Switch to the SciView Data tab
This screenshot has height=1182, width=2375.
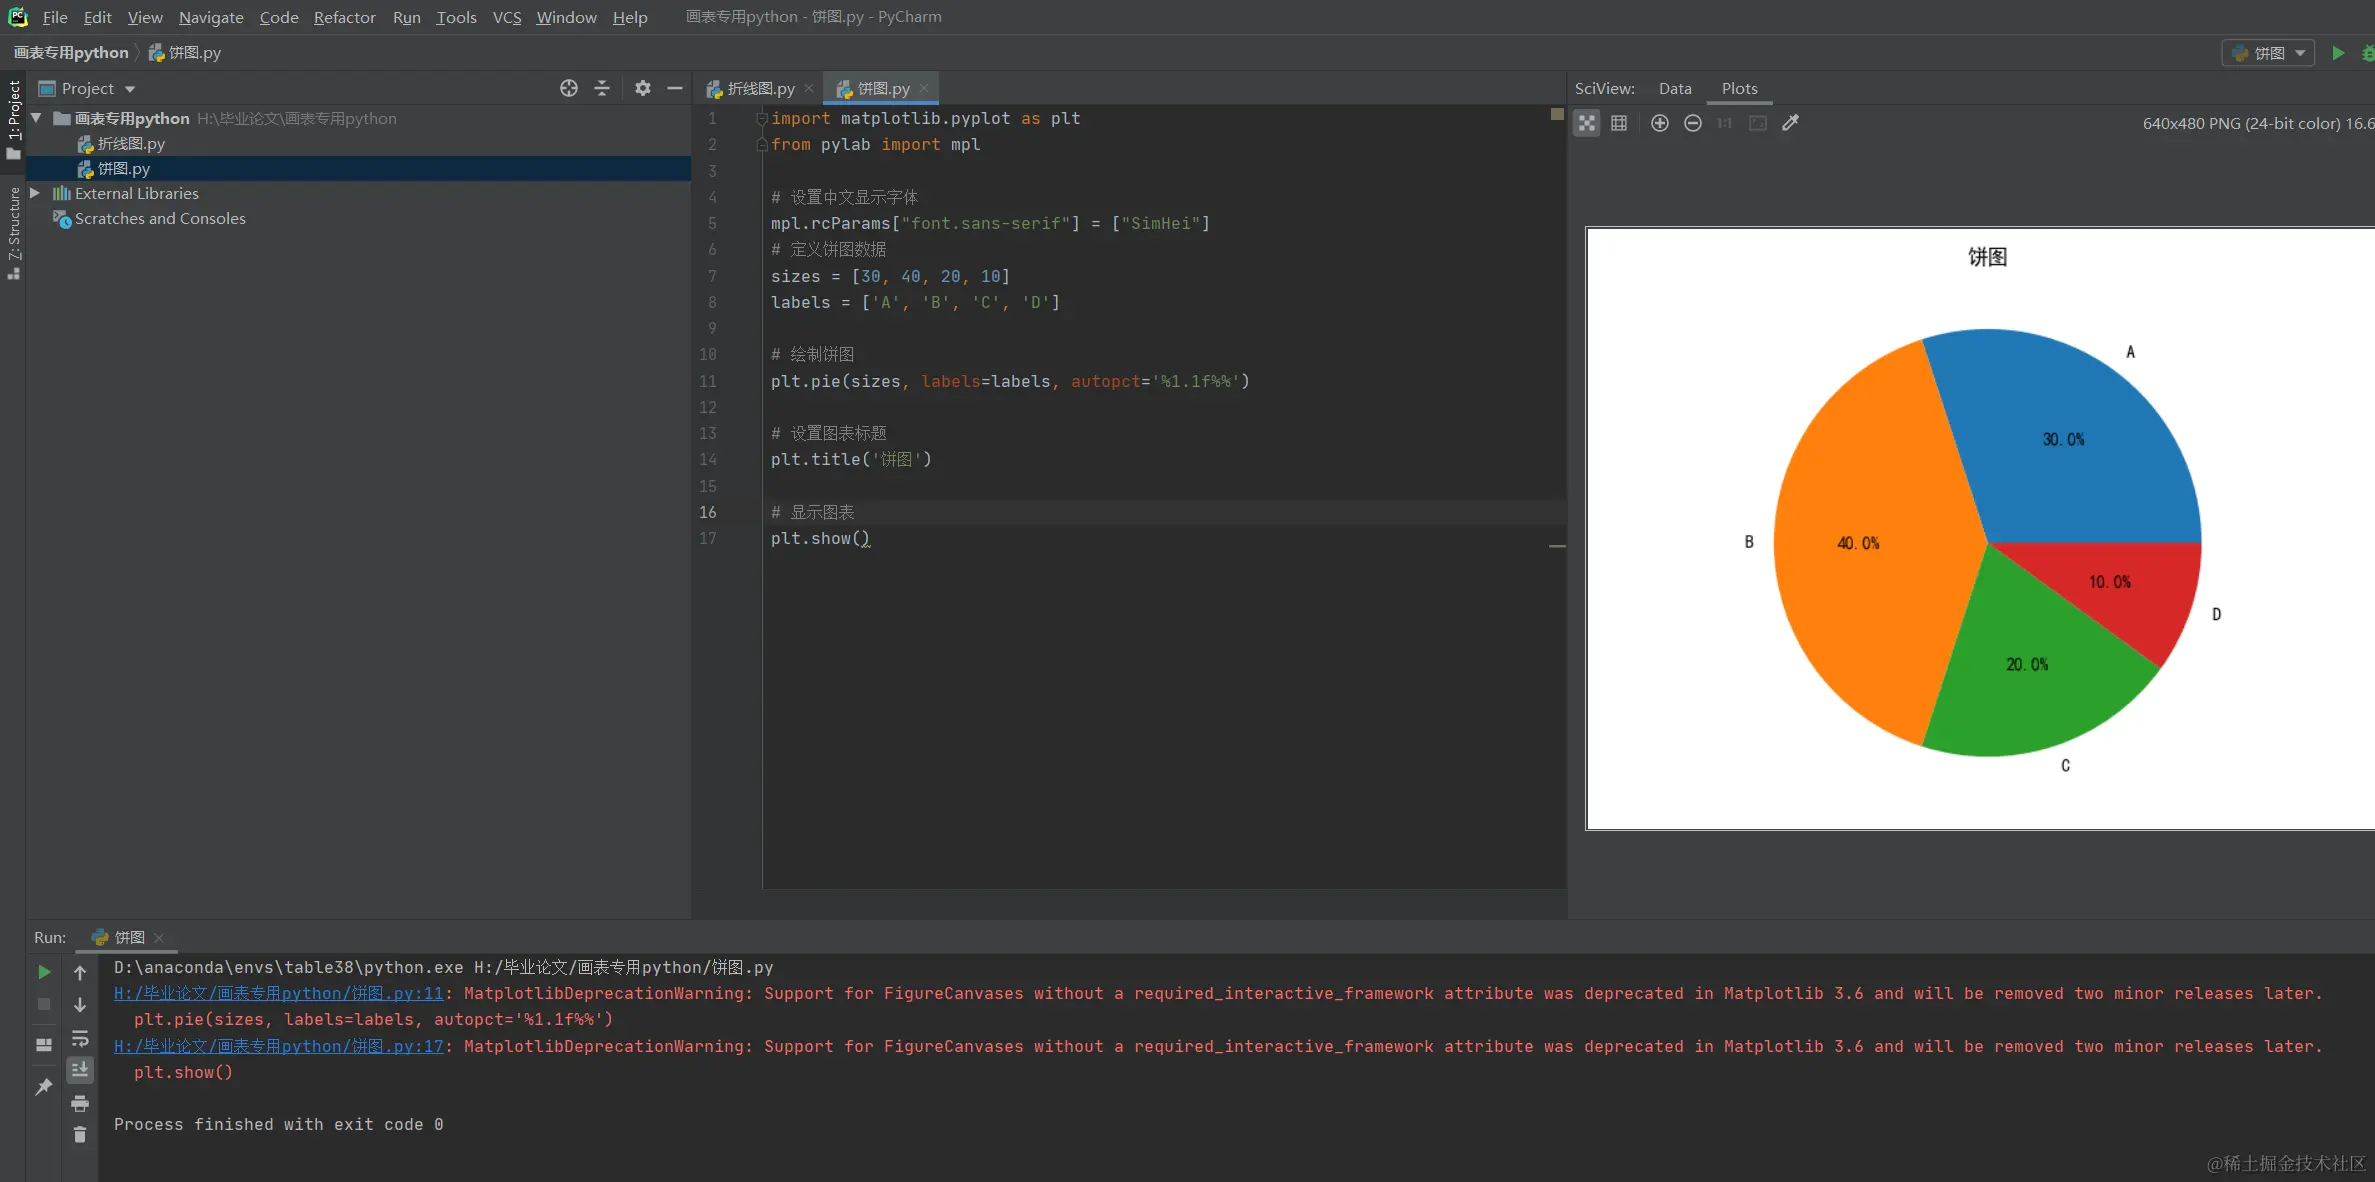coord(1675,88)
